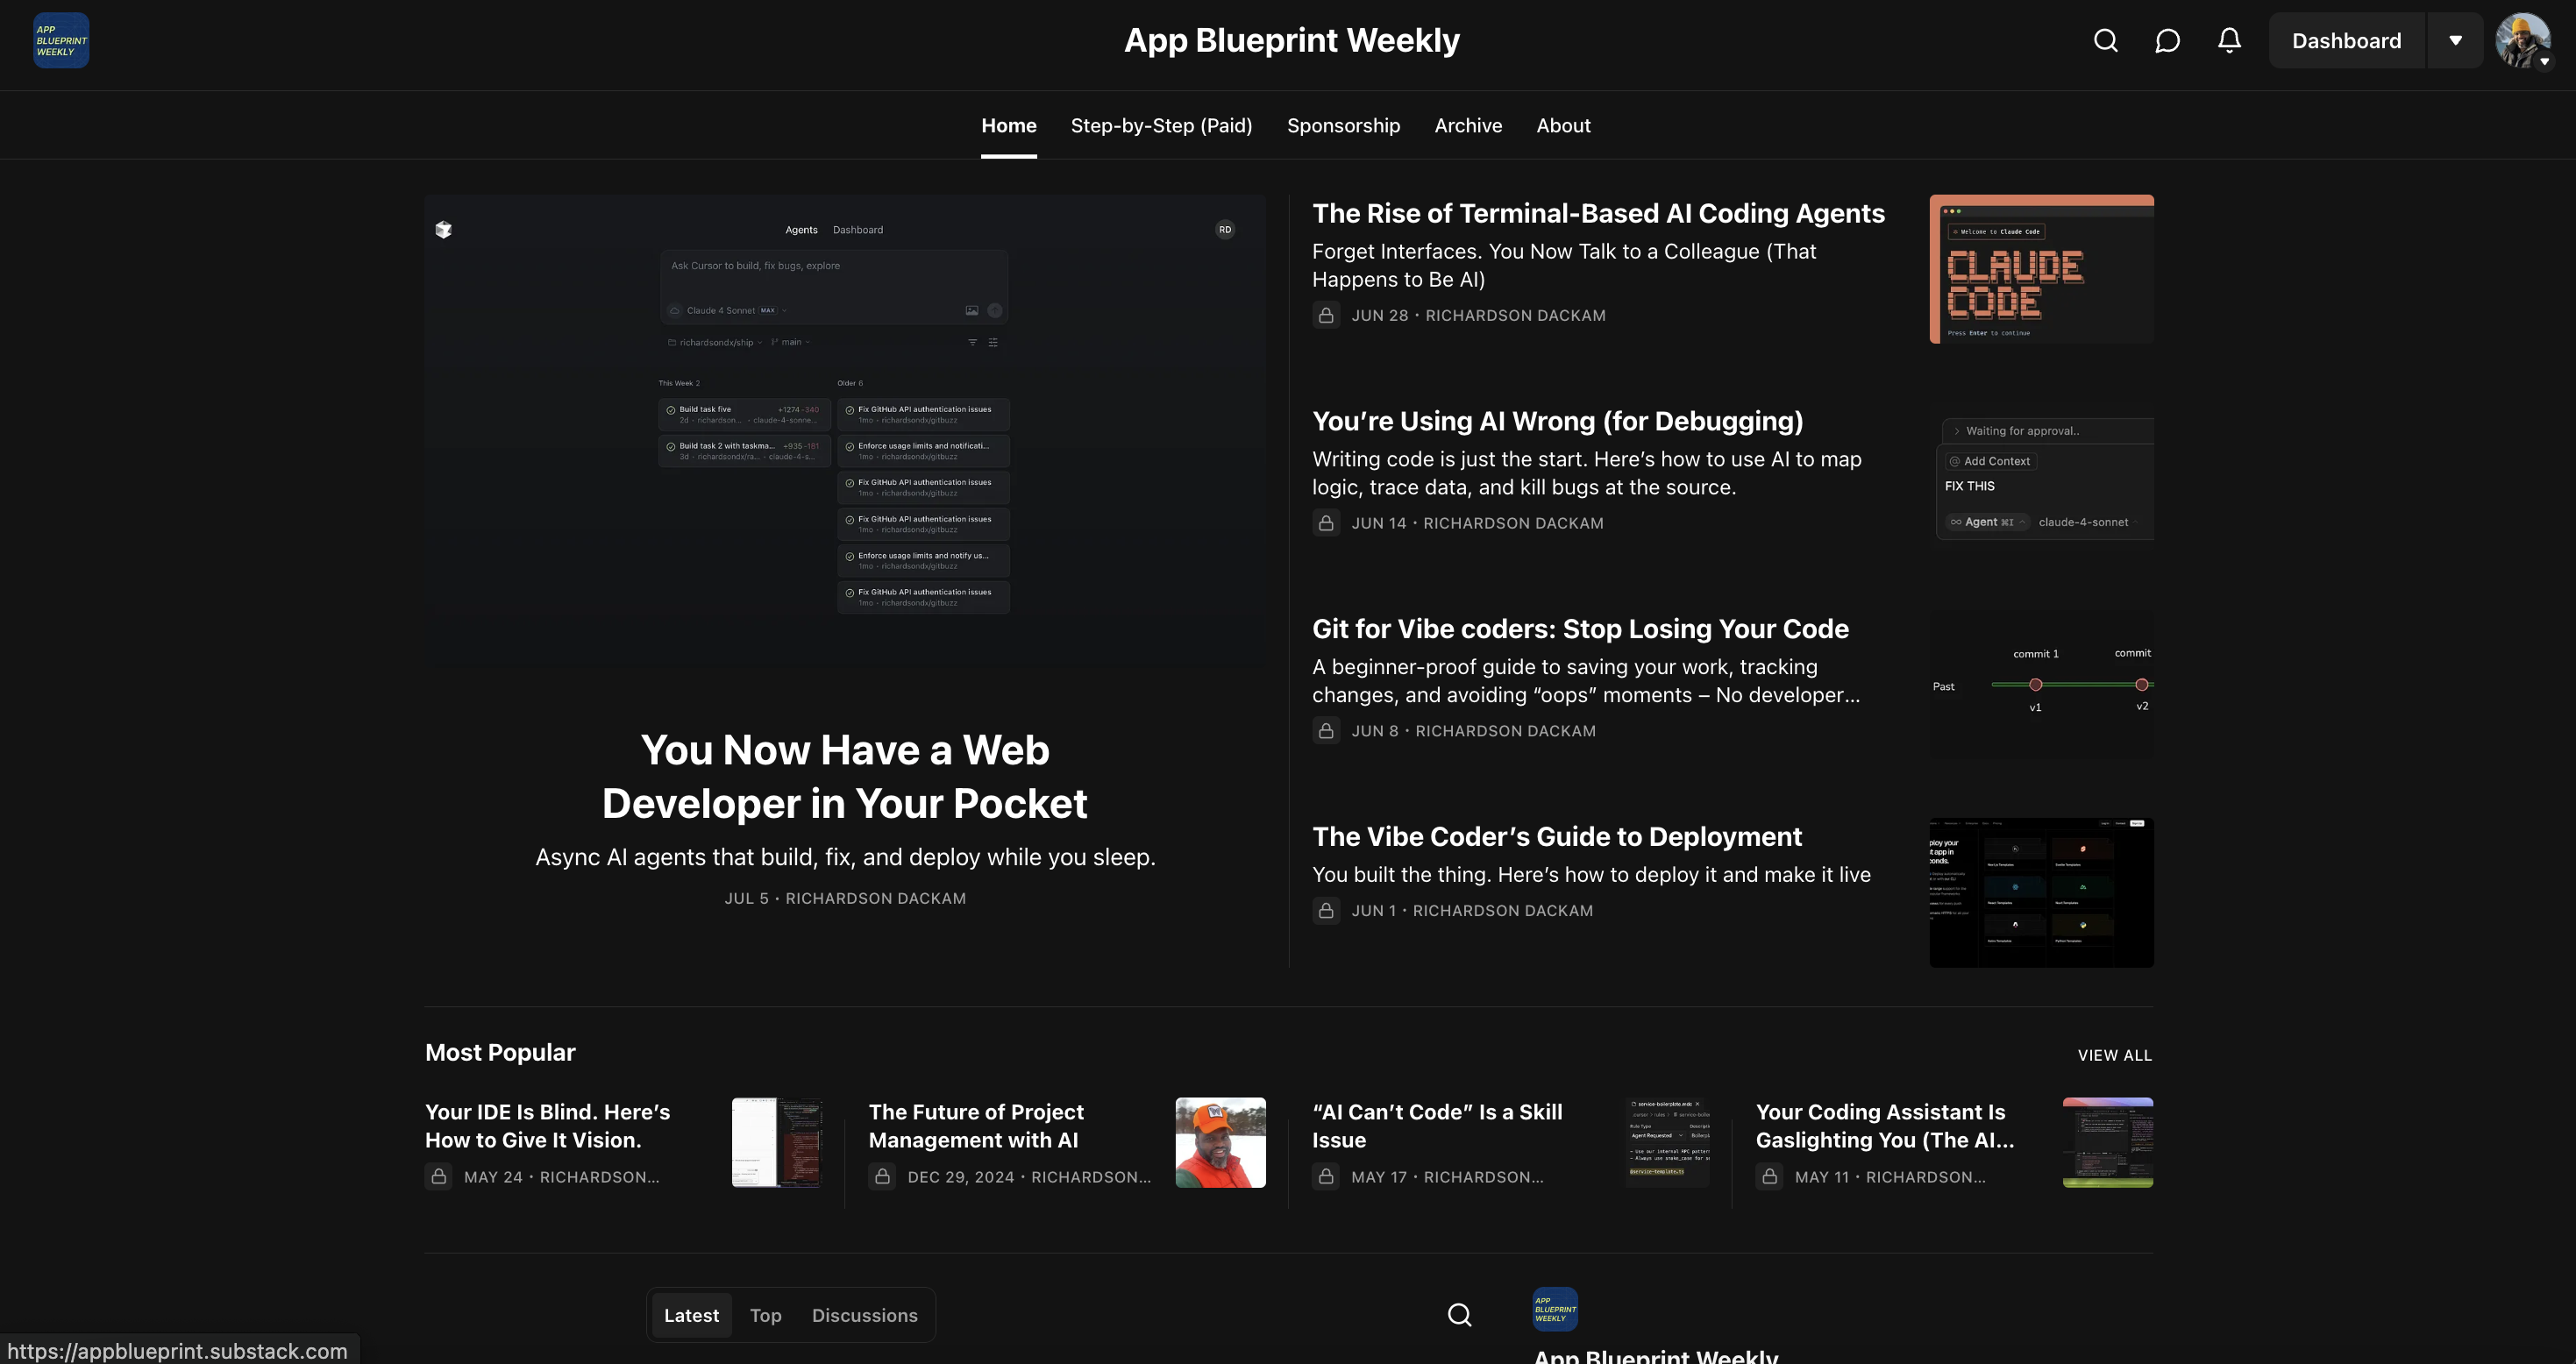Image resolution: width=2576 pixels, height=1364 pixels.
Task: Open the Claude Code article thumbnail
Action: point(2040,269)
